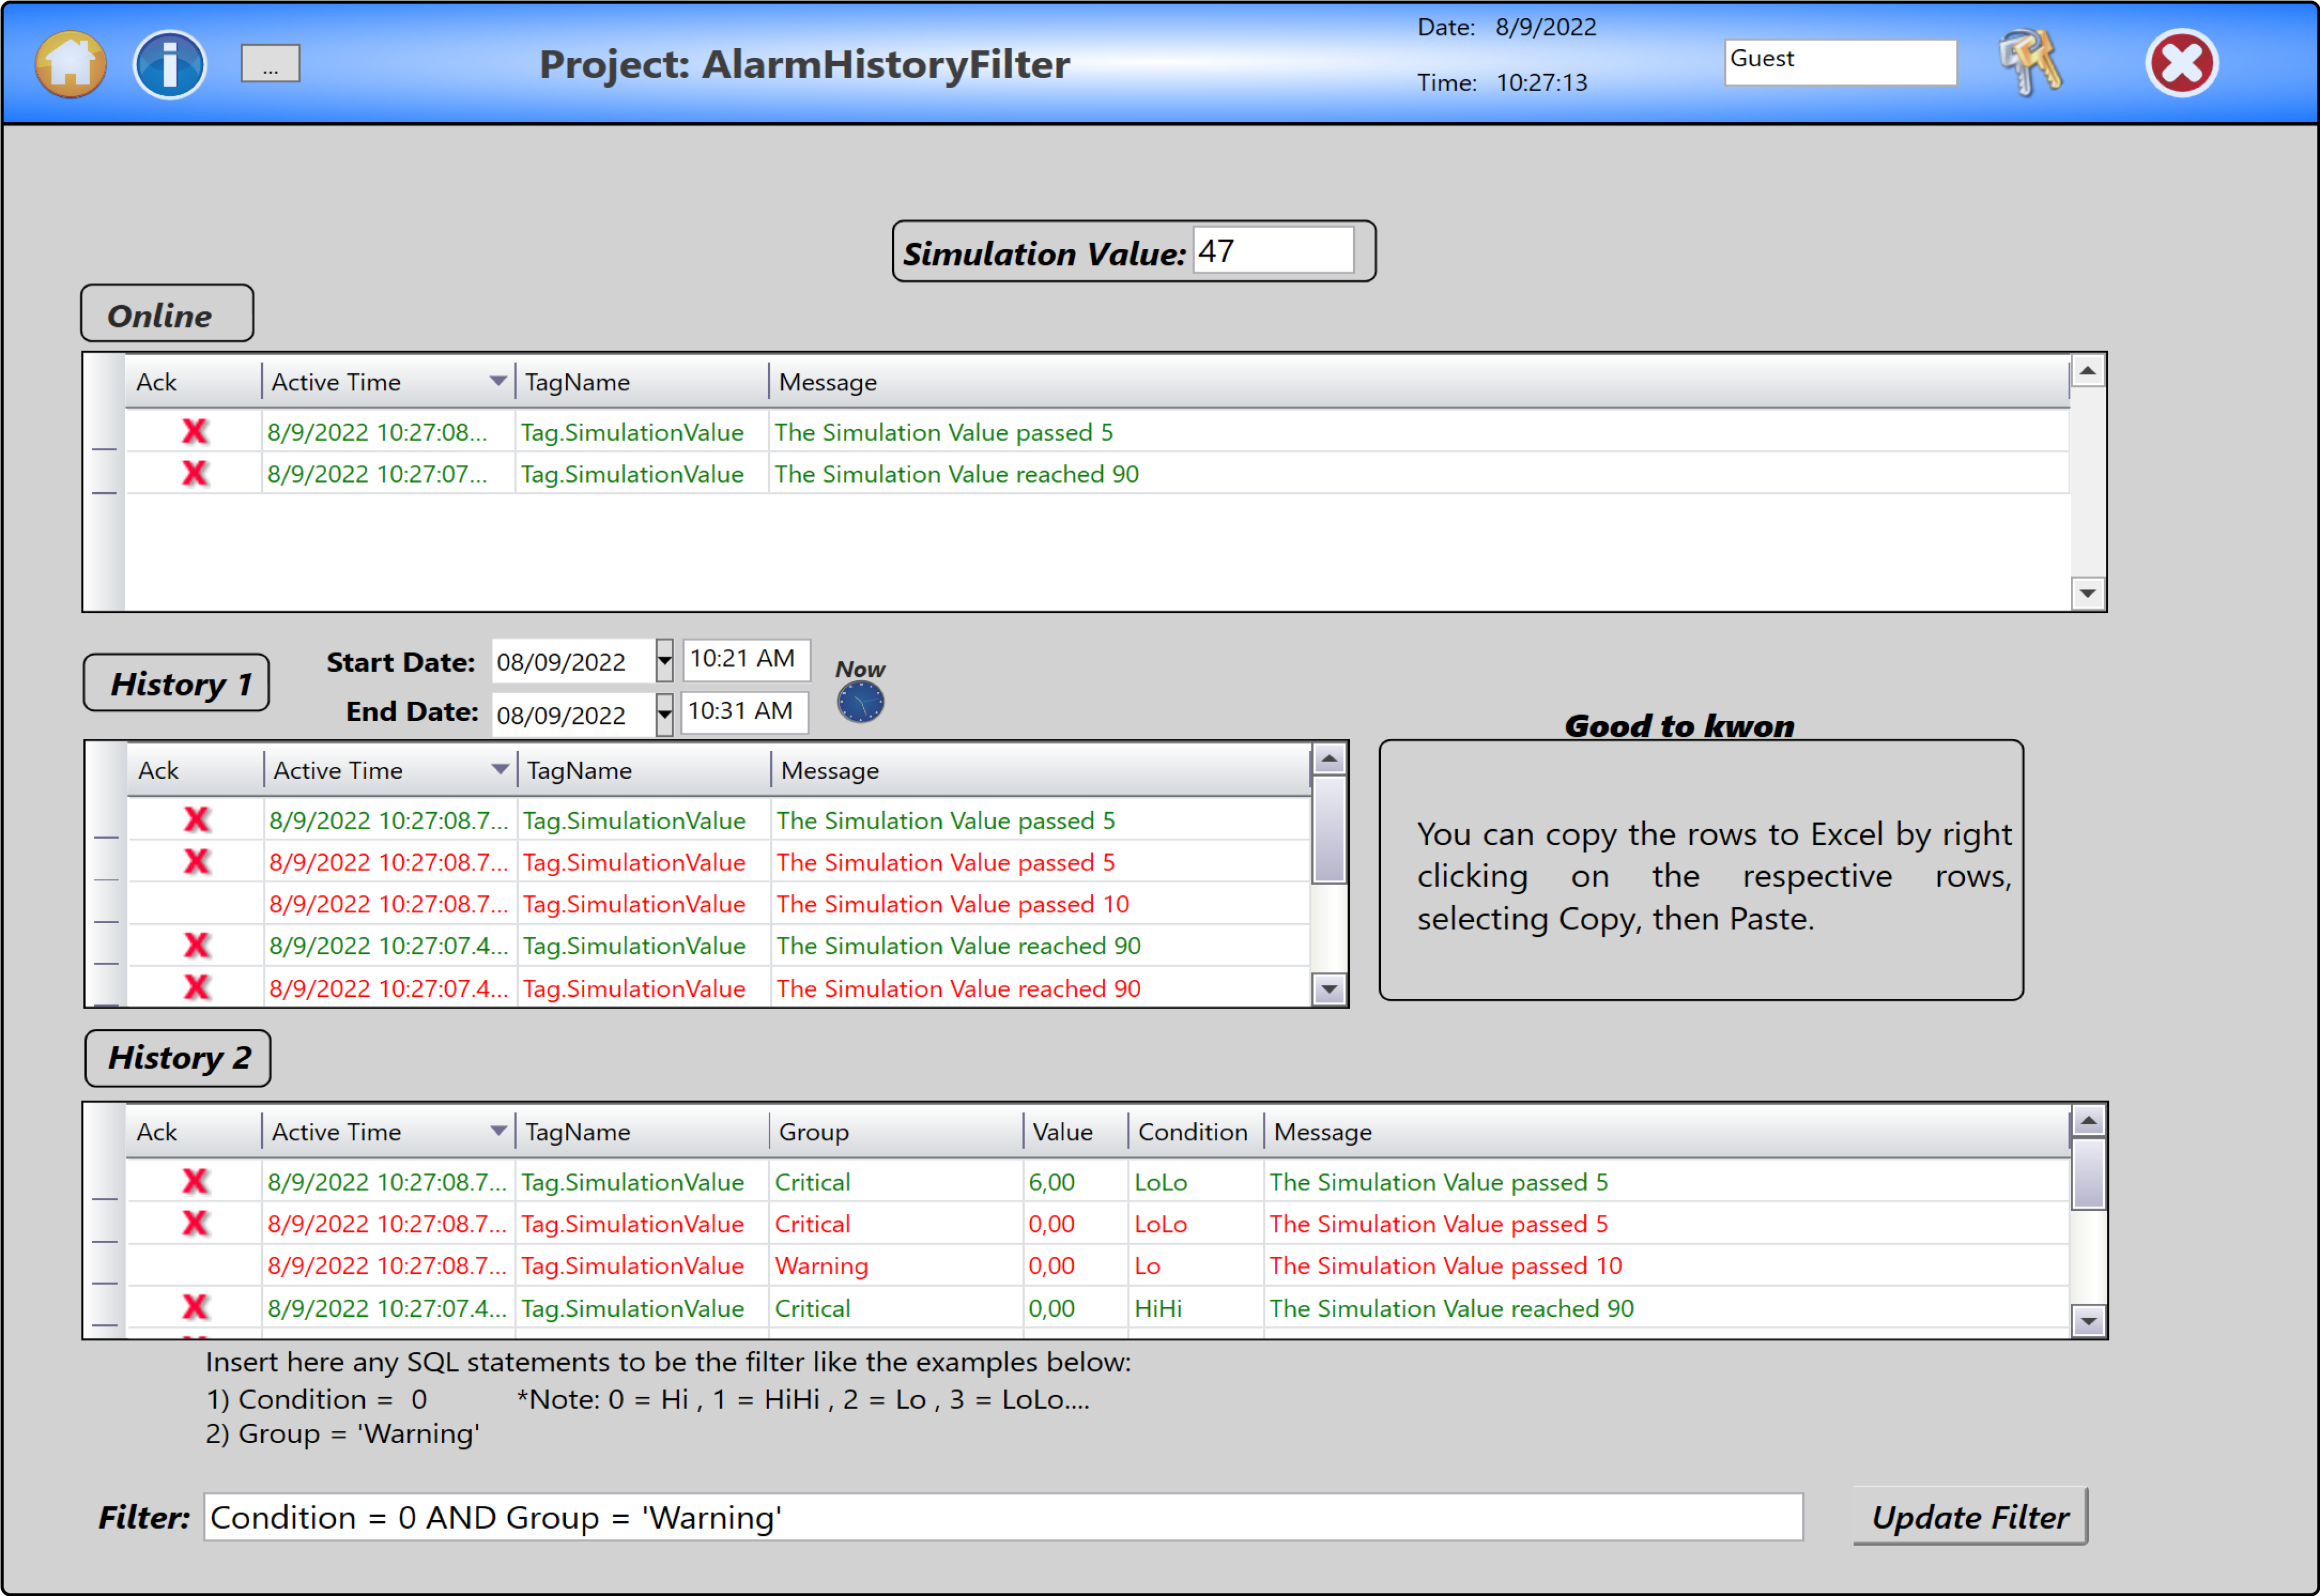Click History 1 Ack column header
The height and width of the screenshot is (1596, 2320).
point(195,770)
